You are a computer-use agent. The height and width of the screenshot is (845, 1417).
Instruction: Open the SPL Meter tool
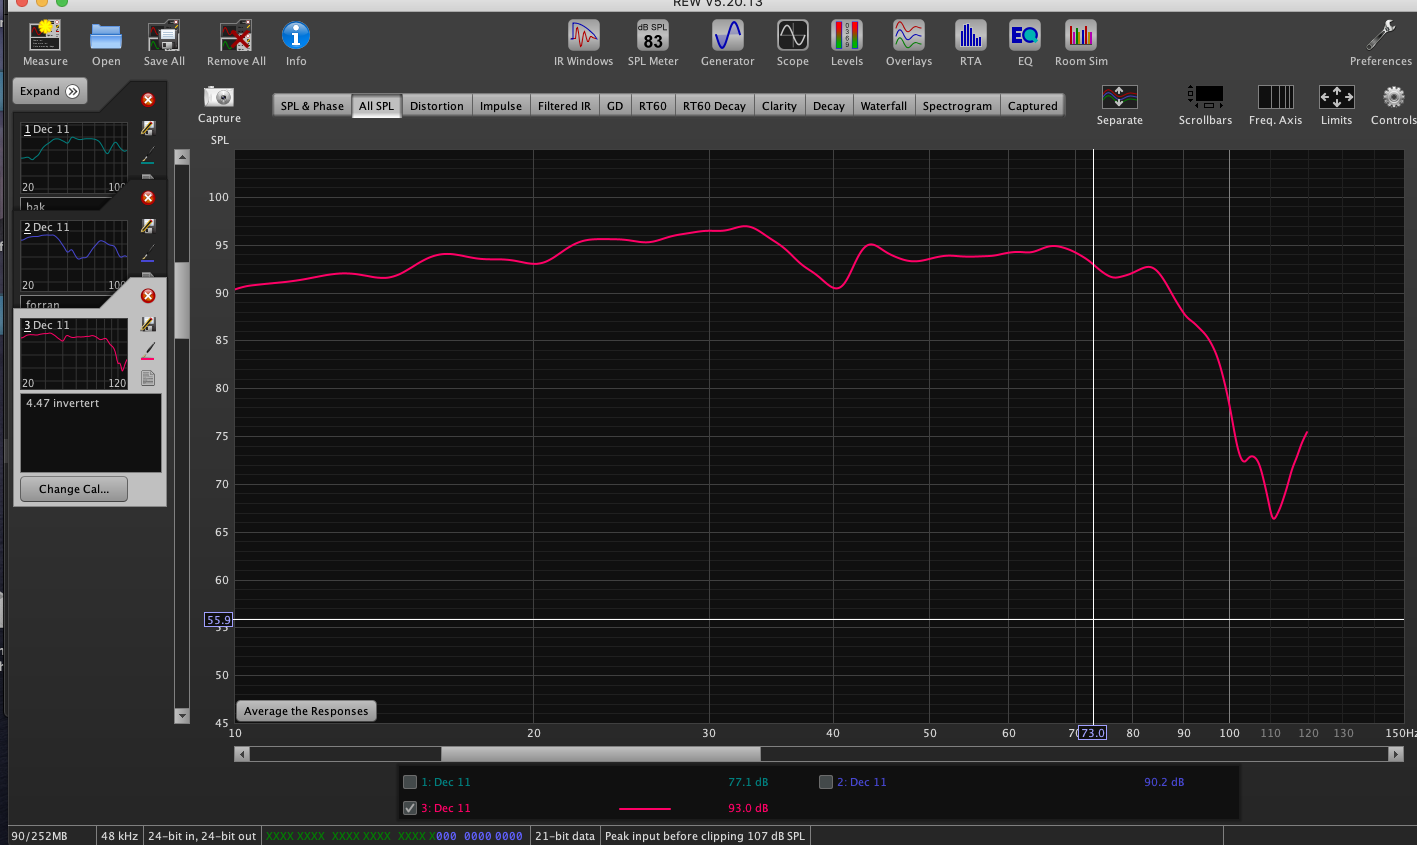coord(652,37)
